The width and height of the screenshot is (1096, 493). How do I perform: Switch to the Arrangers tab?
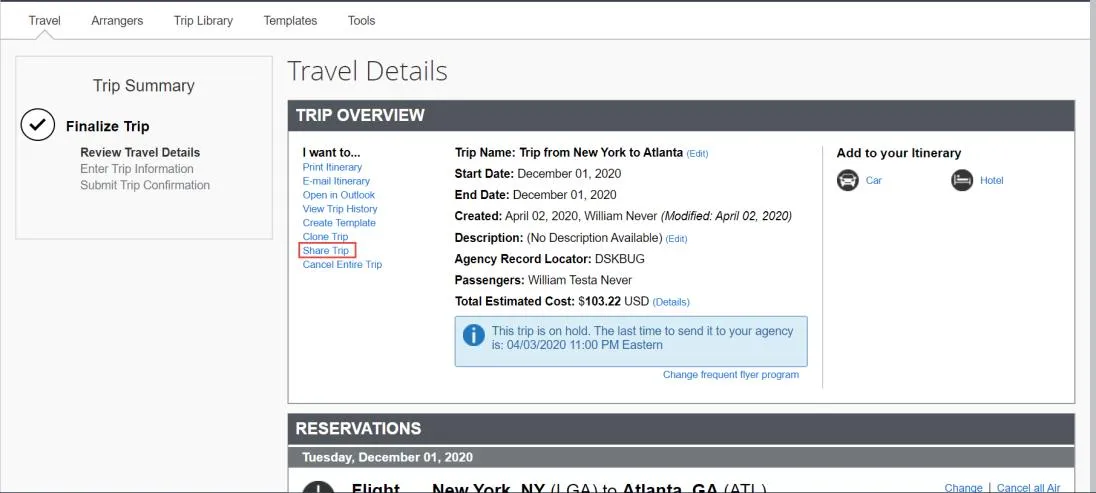(117, 20)
